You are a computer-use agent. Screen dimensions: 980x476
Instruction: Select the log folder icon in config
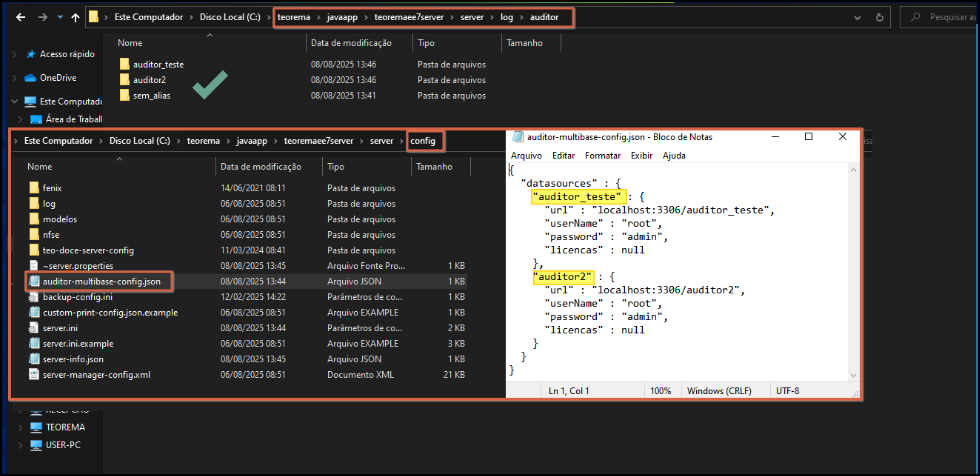pyautogui.click(x=34, y=204)
